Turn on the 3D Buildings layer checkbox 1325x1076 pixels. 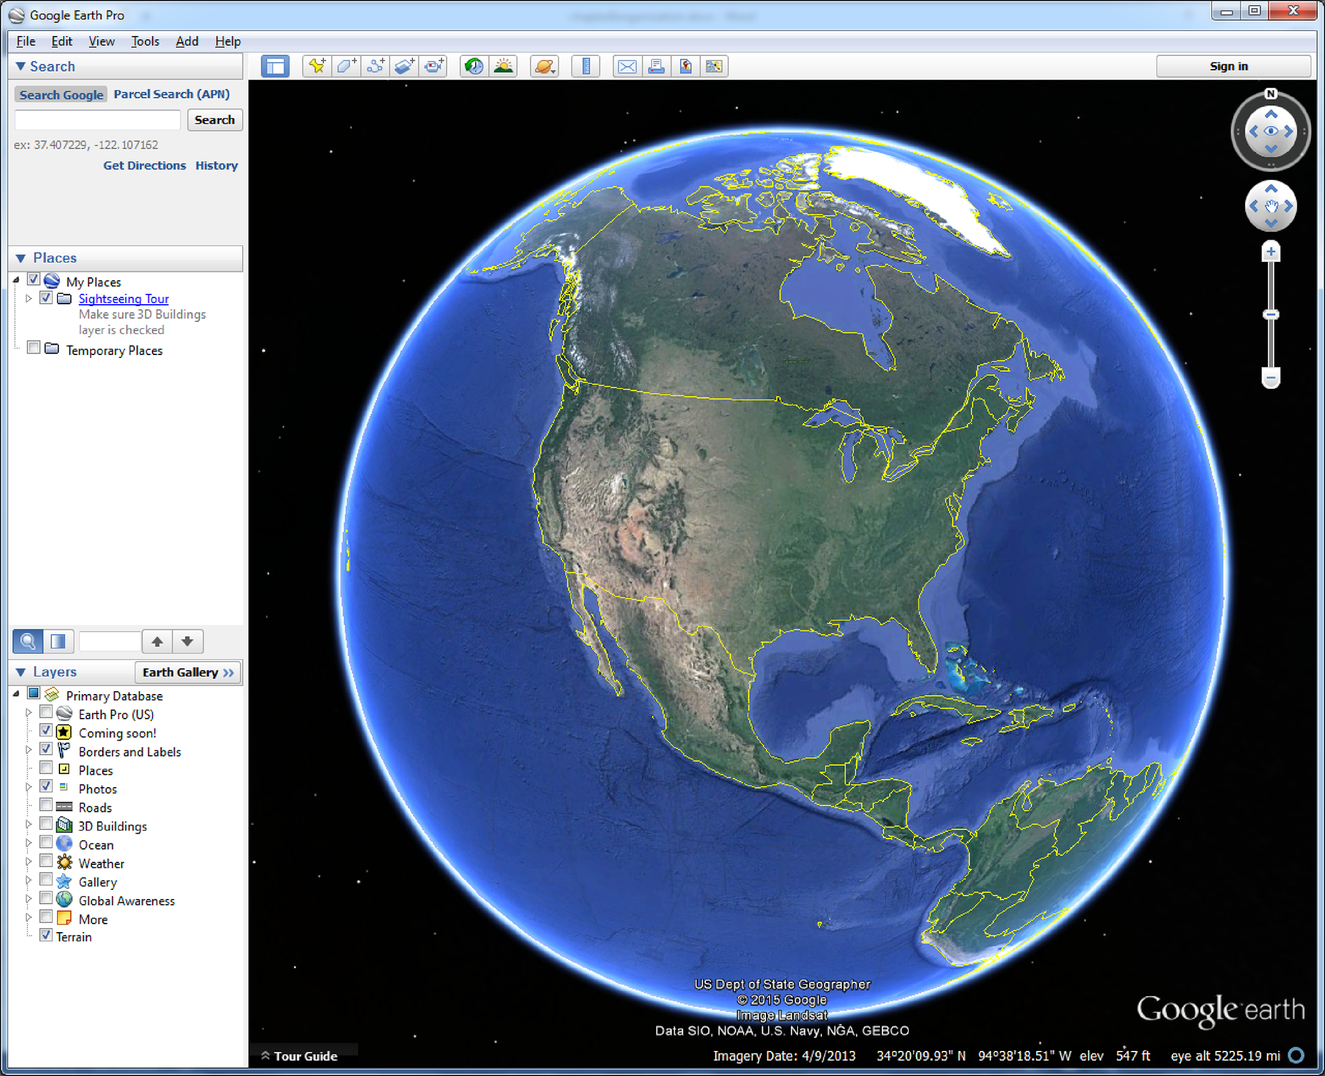[46, 825]
